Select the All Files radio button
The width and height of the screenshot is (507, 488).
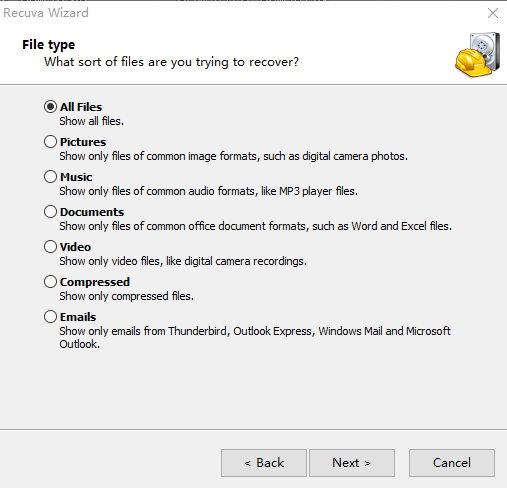(50, 107)
